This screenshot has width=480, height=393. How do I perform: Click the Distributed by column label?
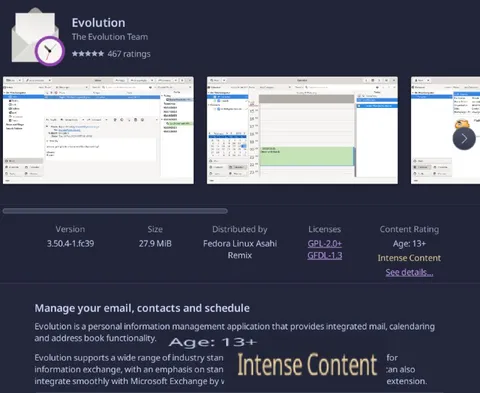[x=240, y=229]
